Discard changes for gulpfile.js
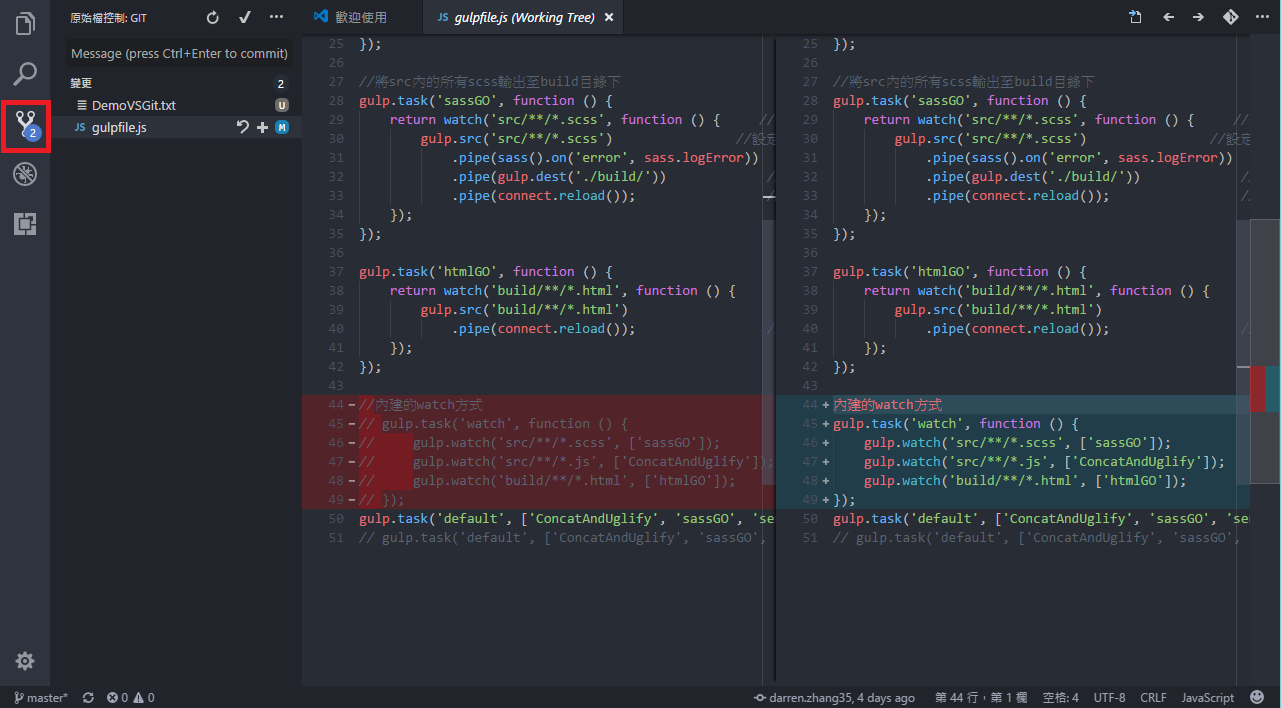 tap(243, 127)
